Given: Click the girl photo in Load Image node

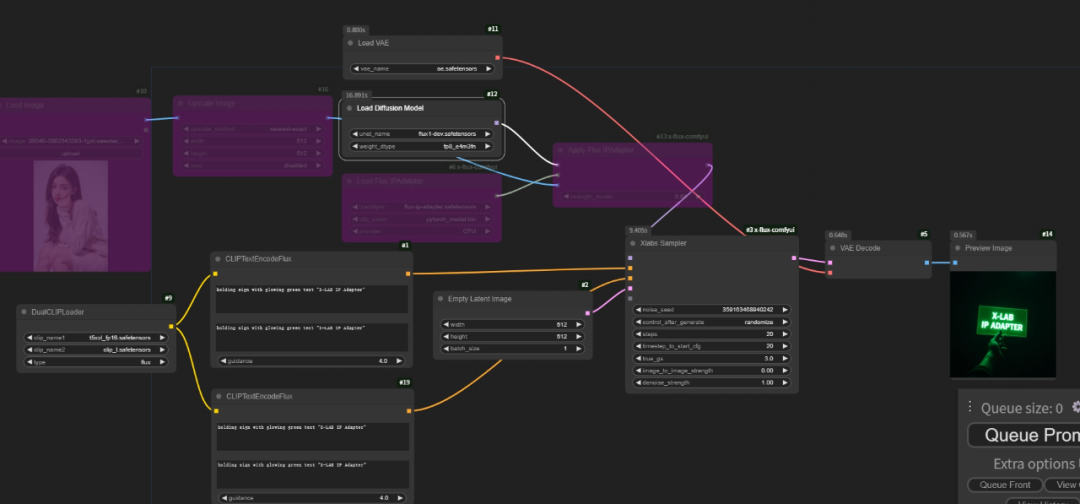Looking at the screenshot, I should click(x=71, y=216).
